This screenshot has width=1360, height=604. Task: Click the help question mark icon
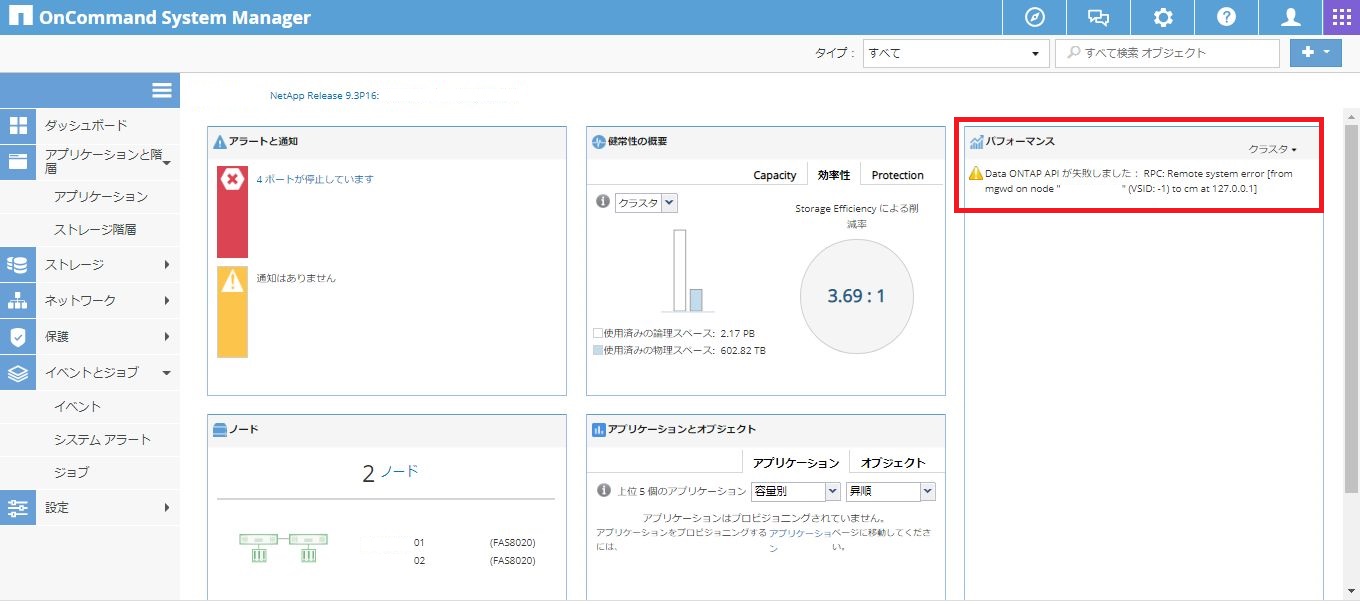click(1226, 18)
